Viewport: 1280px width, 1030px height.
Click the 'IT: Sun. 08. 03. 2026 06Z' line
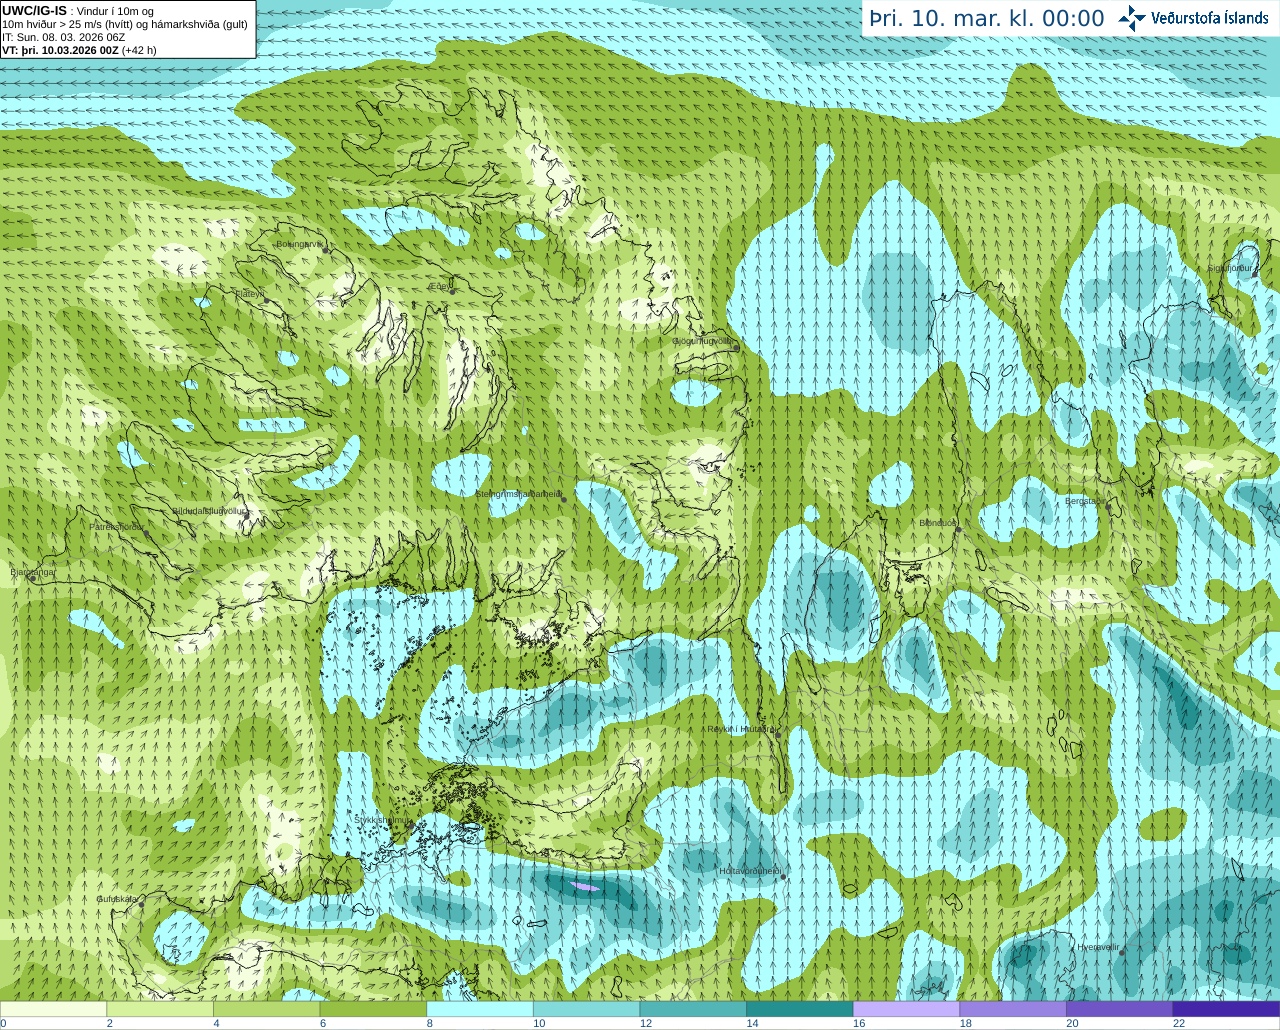click(x=64, y=37)
